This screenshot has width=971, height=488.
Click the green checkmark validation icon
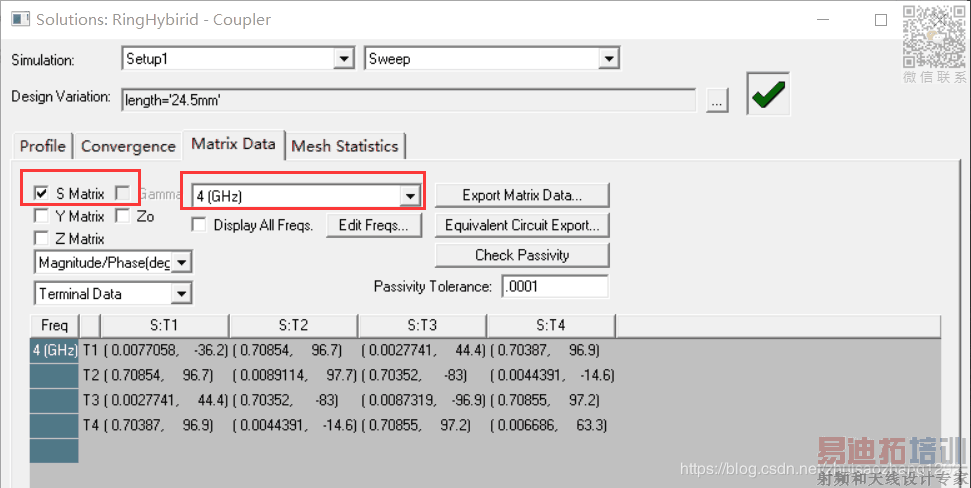(769, 94)
